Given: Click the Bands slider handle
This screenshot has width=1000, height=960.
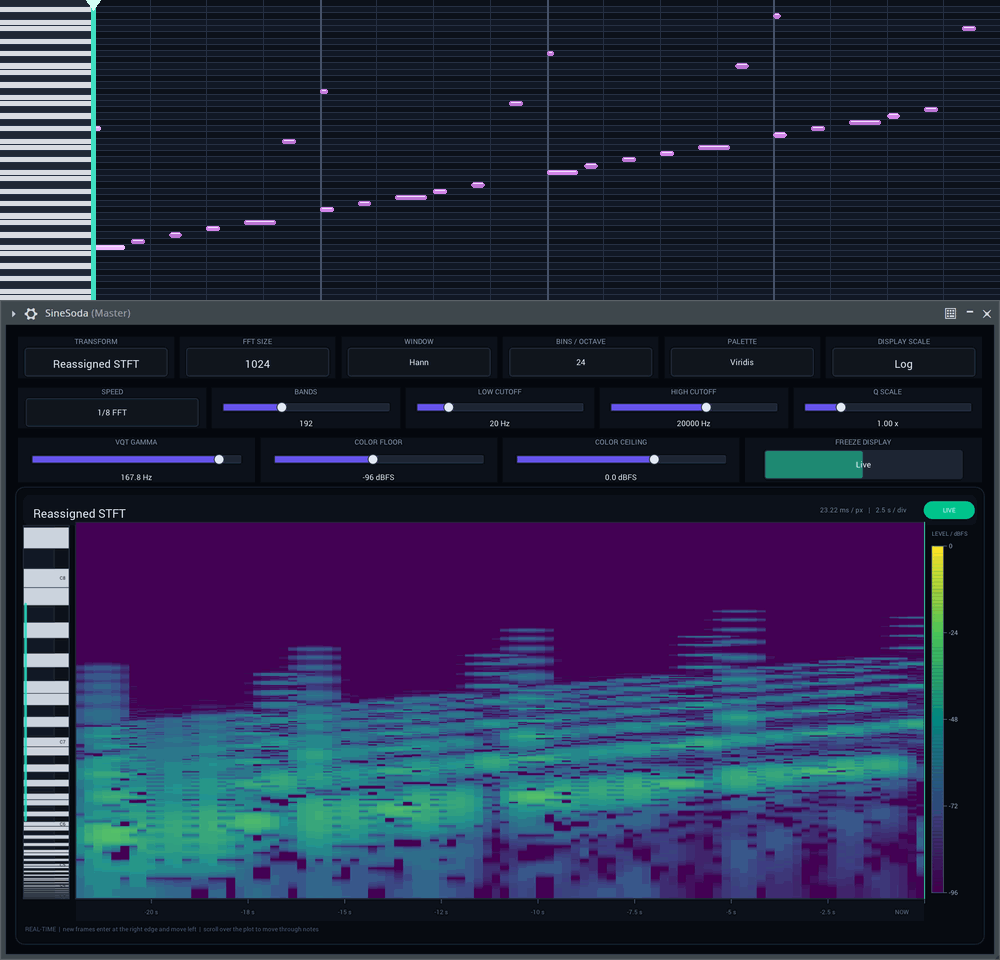Looking at the screenshot, I should coord(281,407).
